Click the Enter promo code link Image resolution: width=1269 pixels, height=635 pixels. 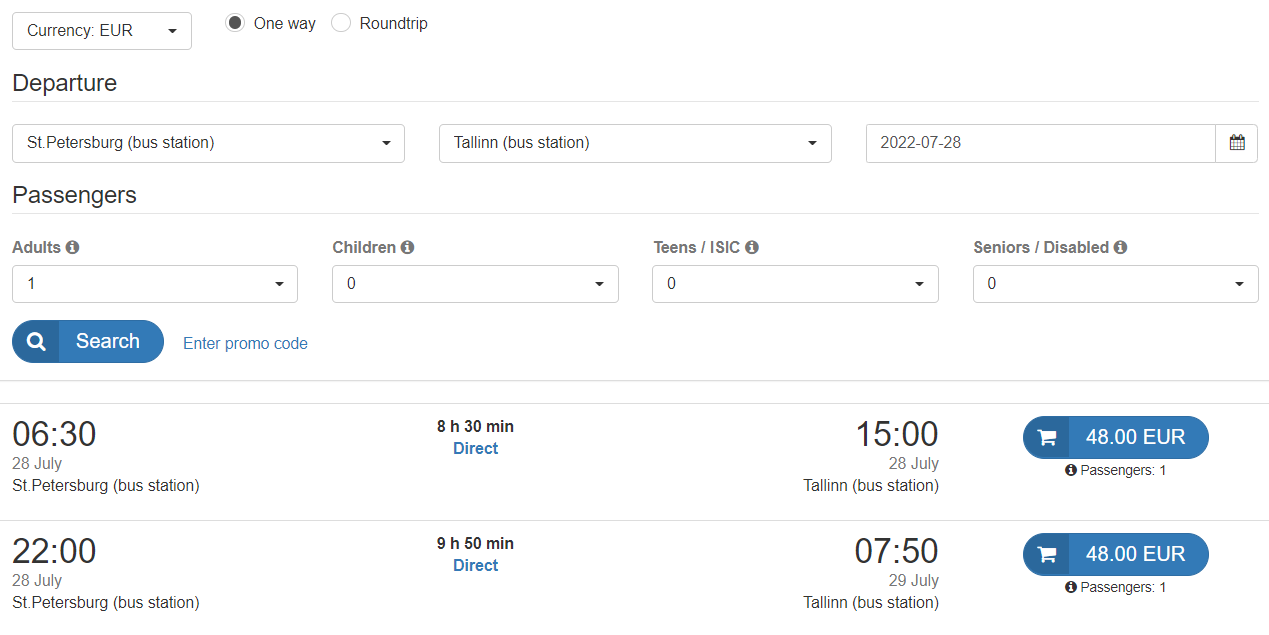(245, 343)
